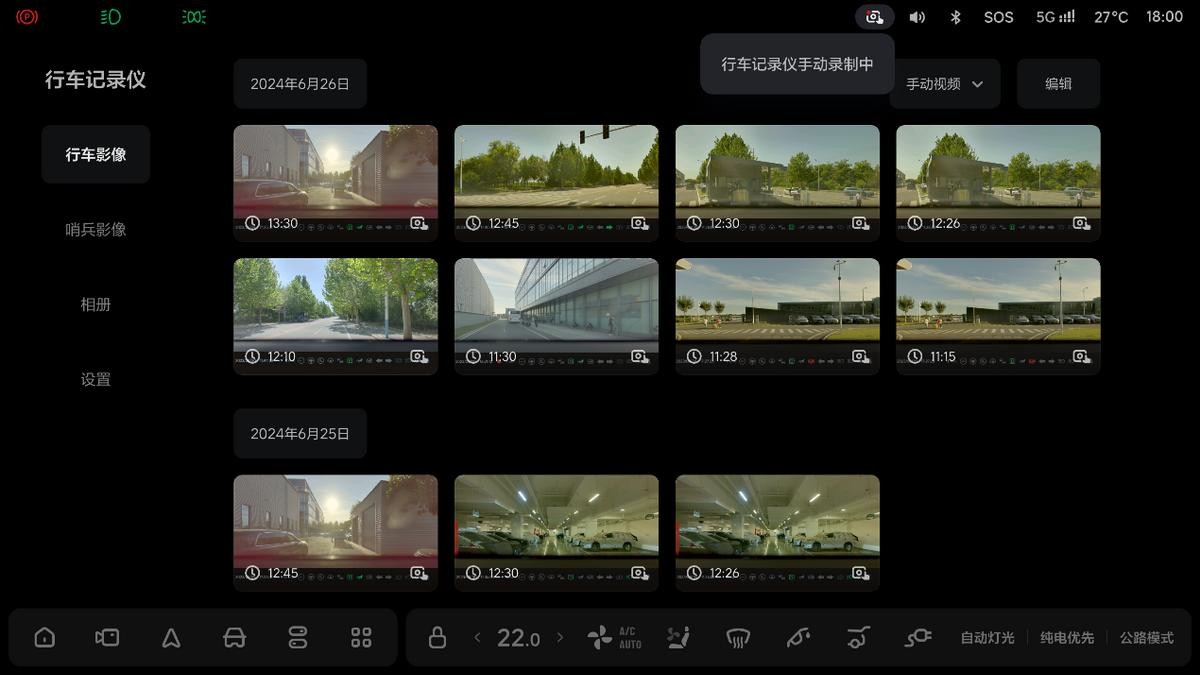Tap the Bluetooth icon in the status bar
Screen dimensions: 1200x675
[x=955, y=17]
